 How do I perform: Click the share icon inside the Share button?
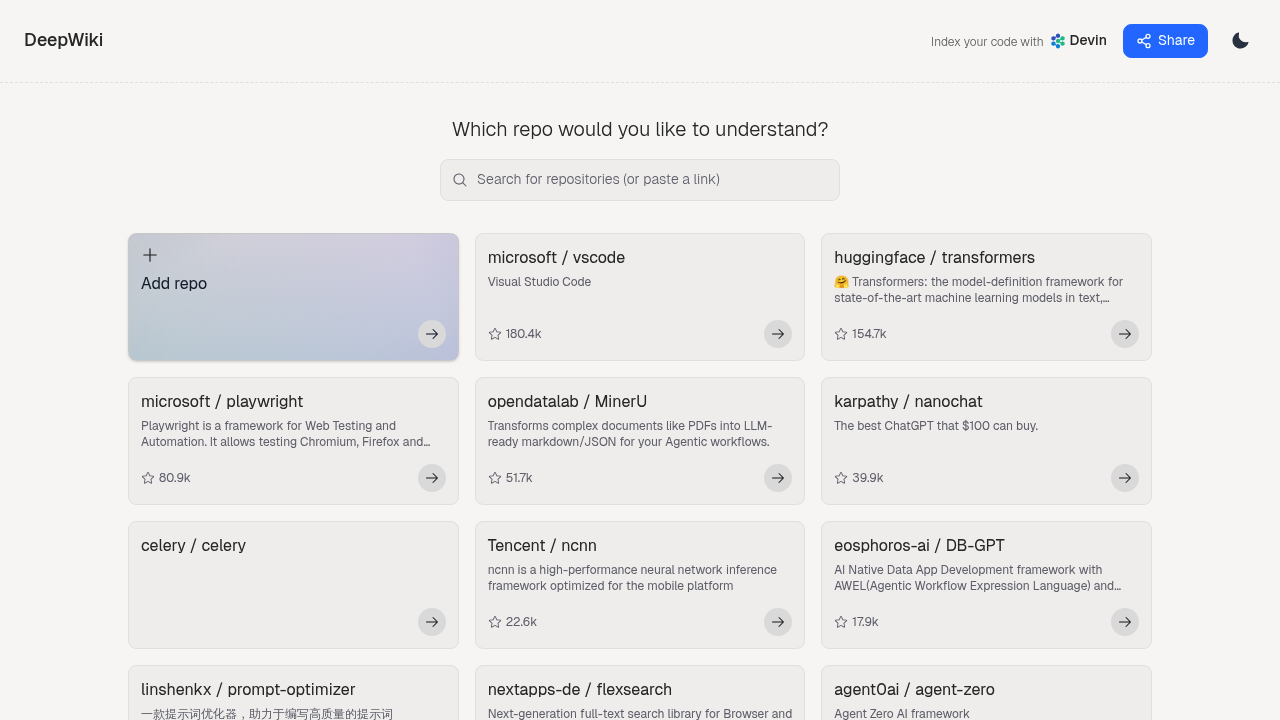tap(1143, 41)
